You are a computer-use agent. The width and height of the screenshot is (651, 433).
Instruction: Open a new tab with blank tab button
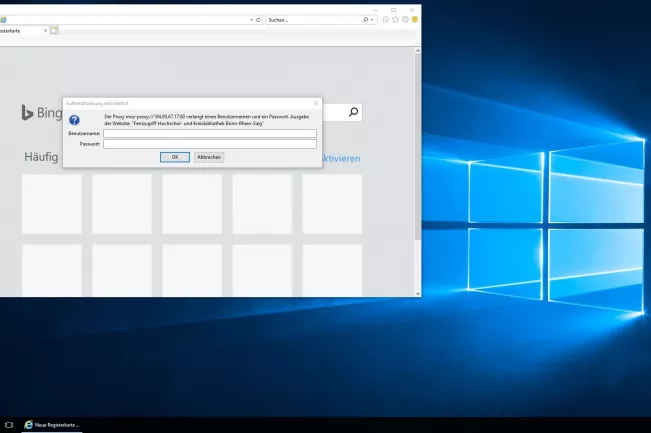[x=55, y=30]
